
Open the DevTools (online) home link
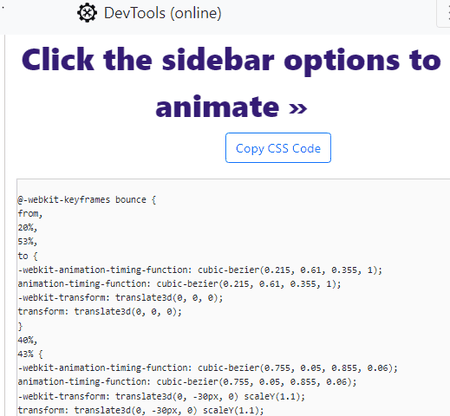tap(149, 13)
